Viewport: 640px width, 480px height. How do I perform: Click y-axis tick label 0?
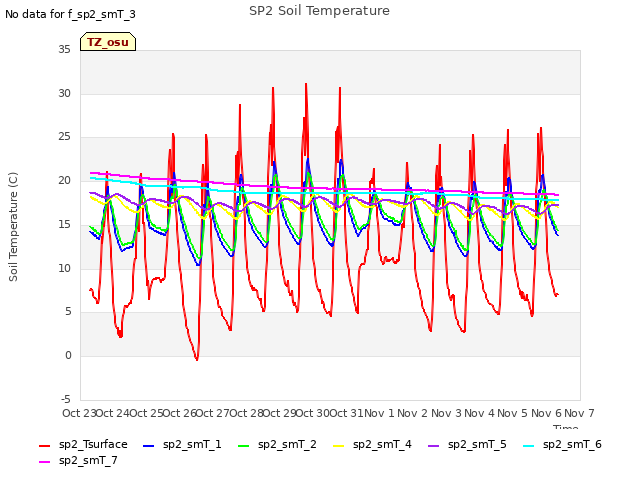pos(68,355)
